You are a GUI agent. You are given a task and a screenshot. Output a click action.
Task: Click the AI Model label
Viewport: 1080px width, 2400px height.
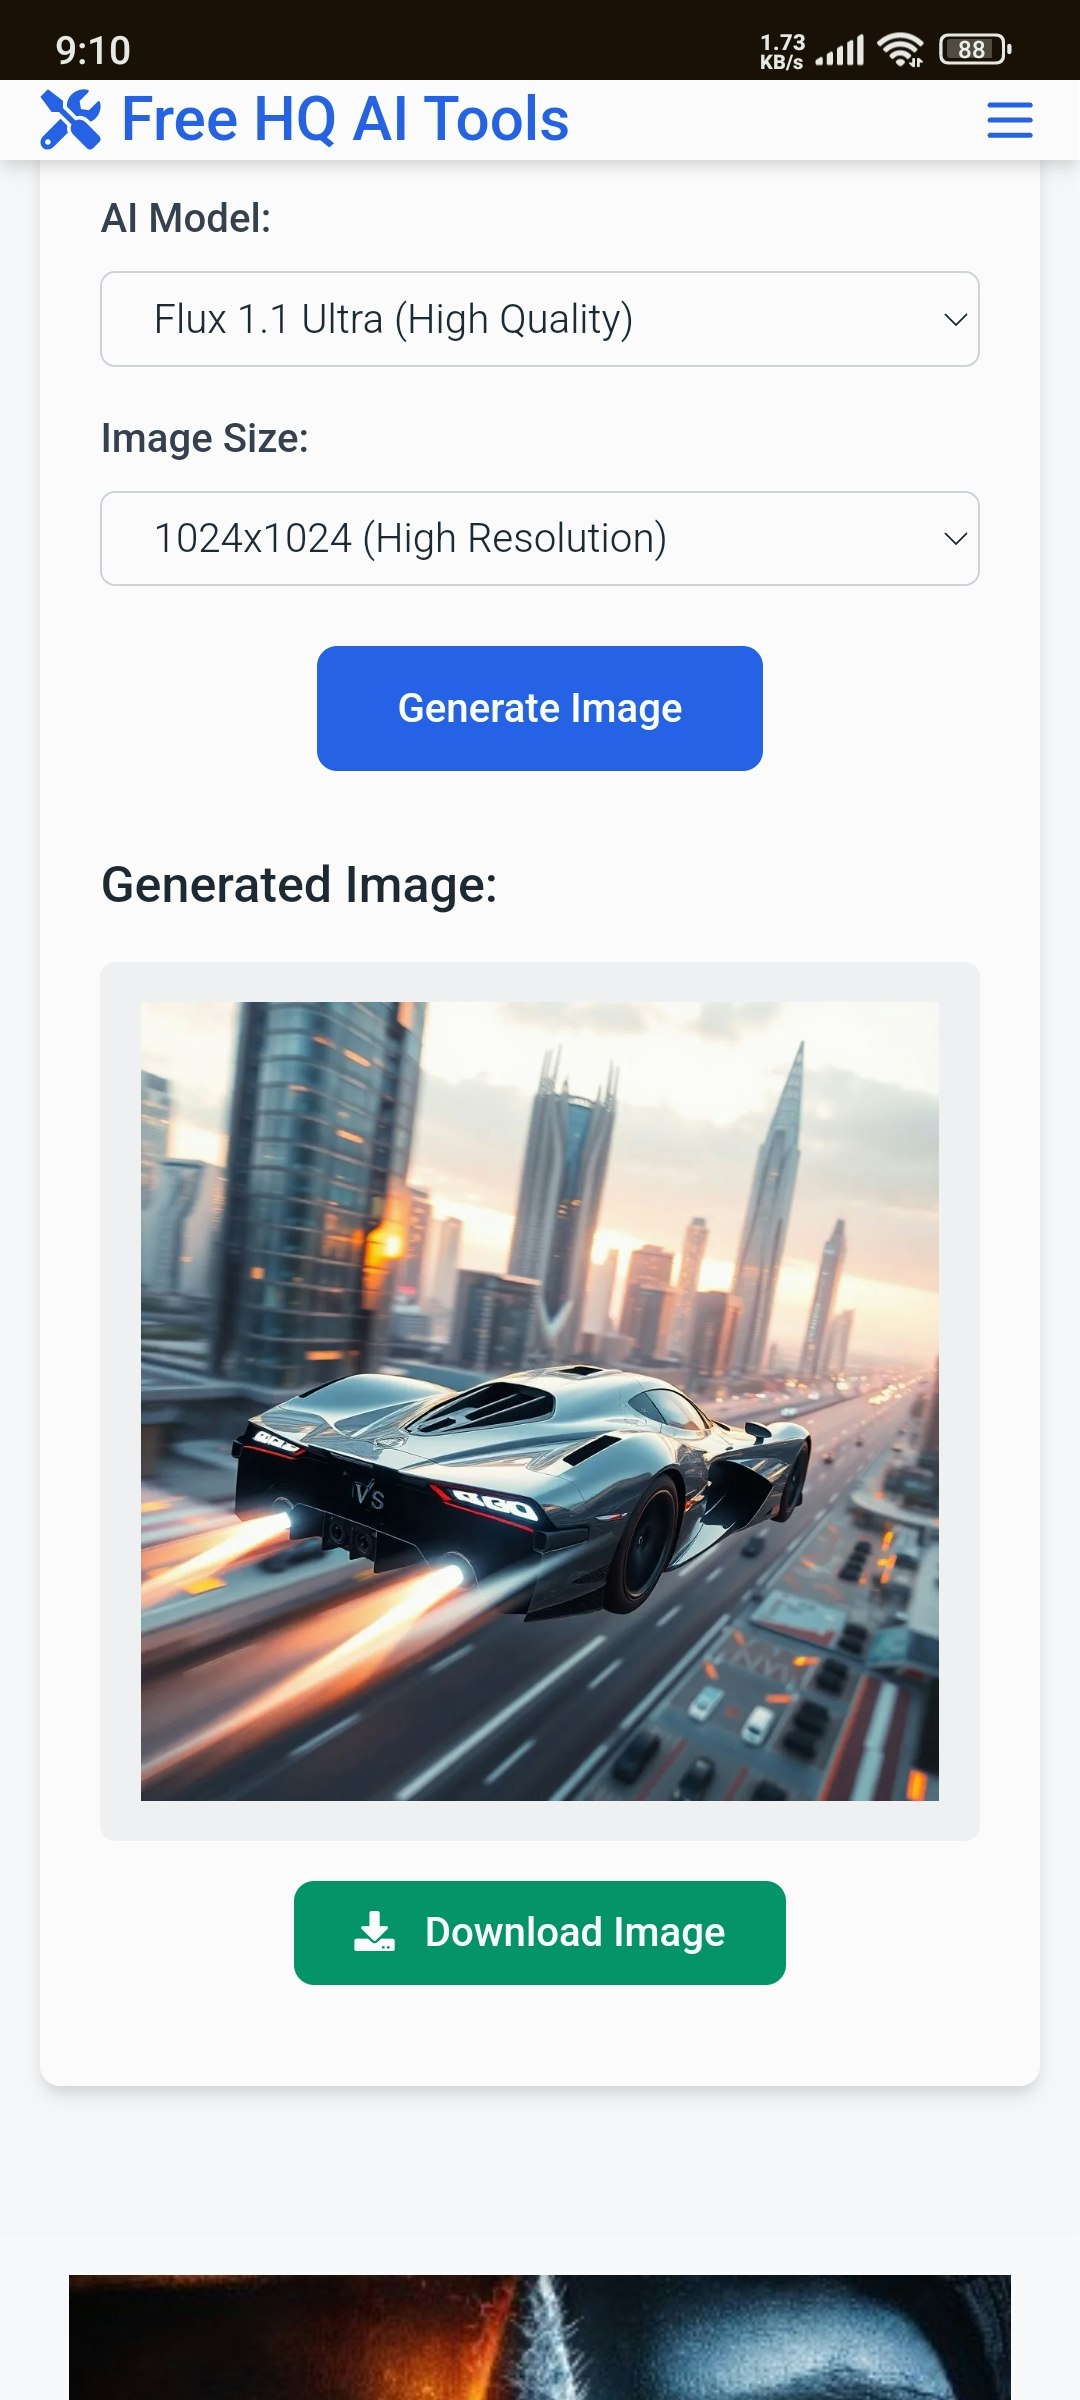pos(186,218)
